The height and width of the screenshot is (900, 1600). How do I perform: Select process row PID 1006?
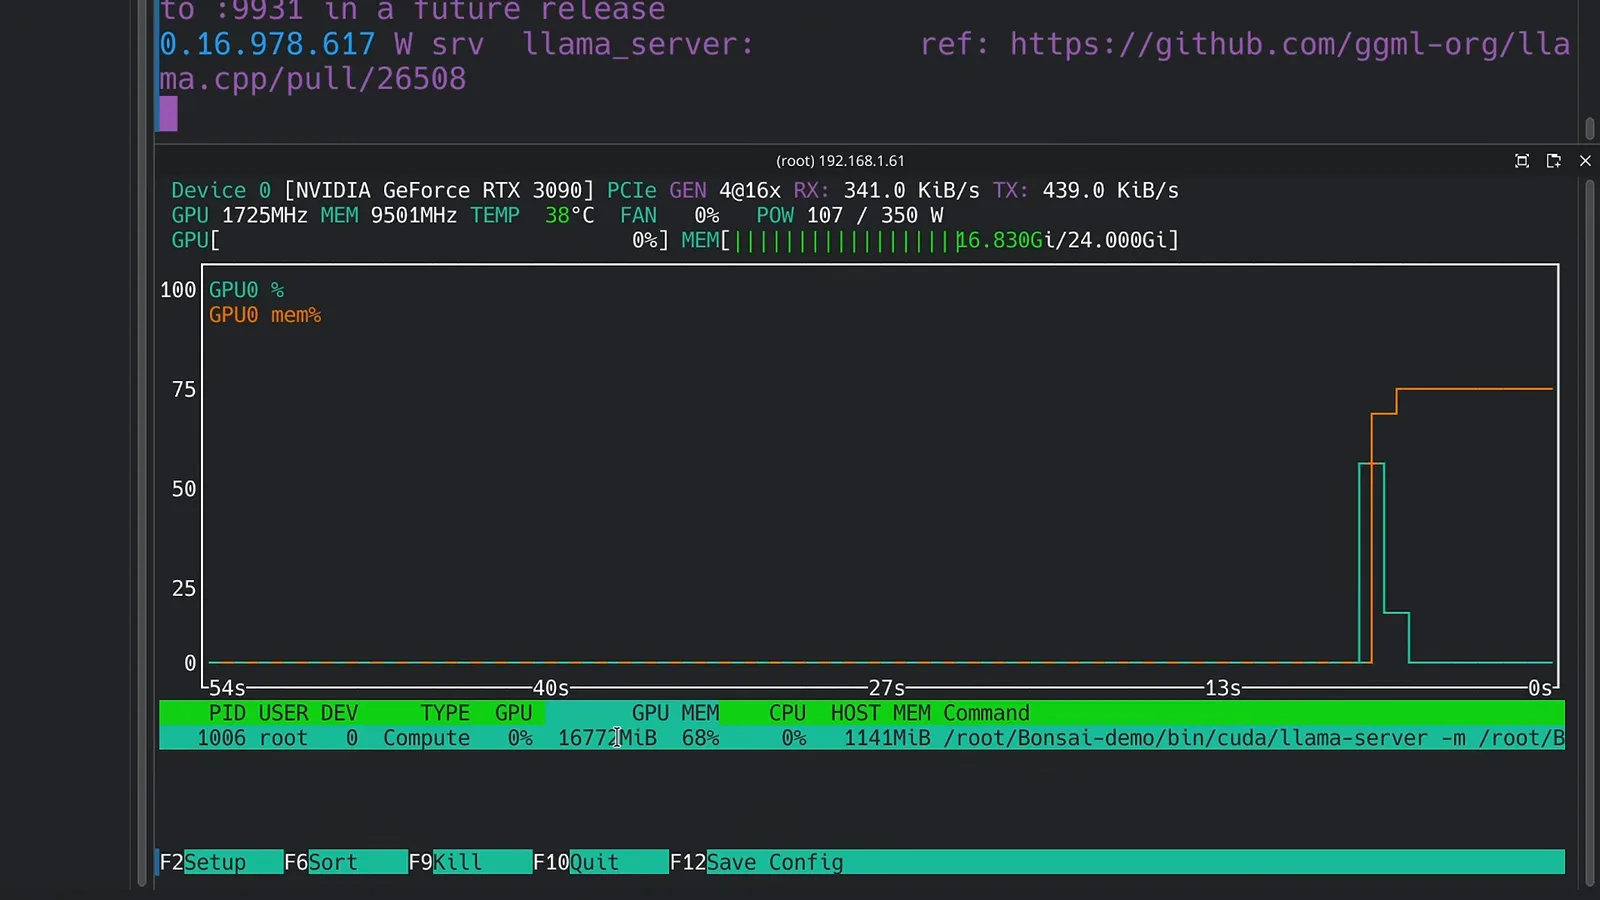click(x=862, y=738)
